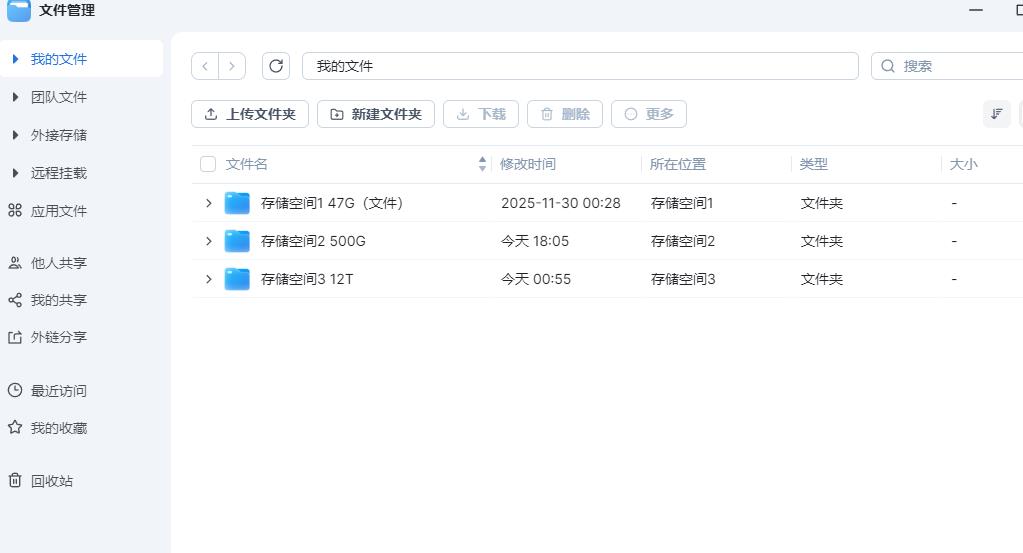
Task: Select the file name 存储空间2 500G
Action: pyautogui.click(x=313, y=241)
